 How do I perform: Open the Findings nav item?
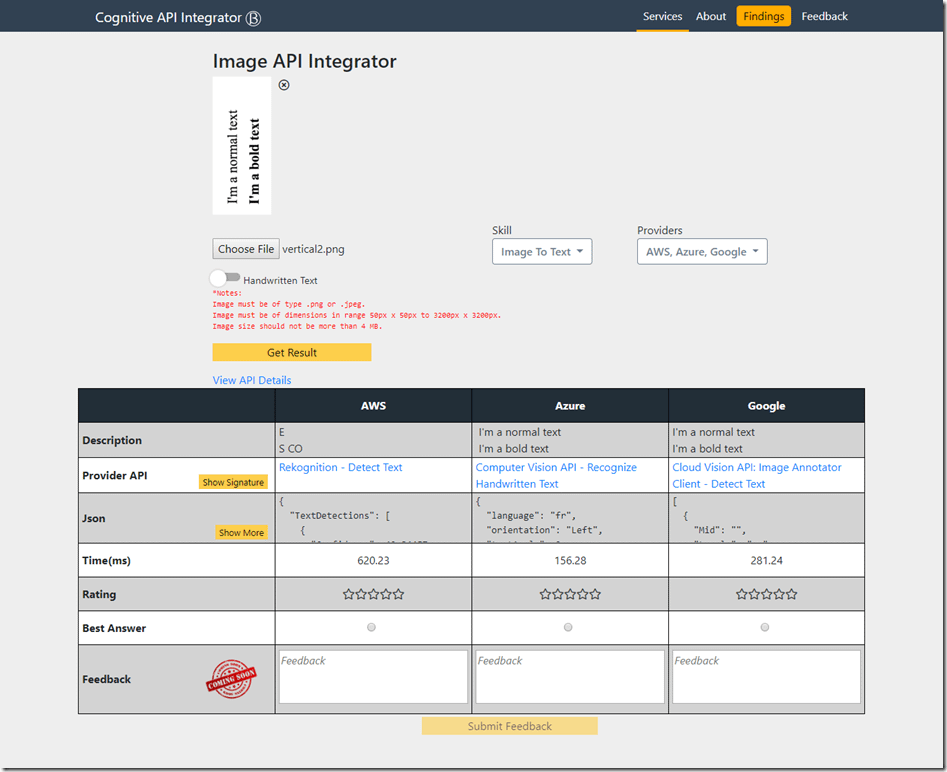coord(764,16)
